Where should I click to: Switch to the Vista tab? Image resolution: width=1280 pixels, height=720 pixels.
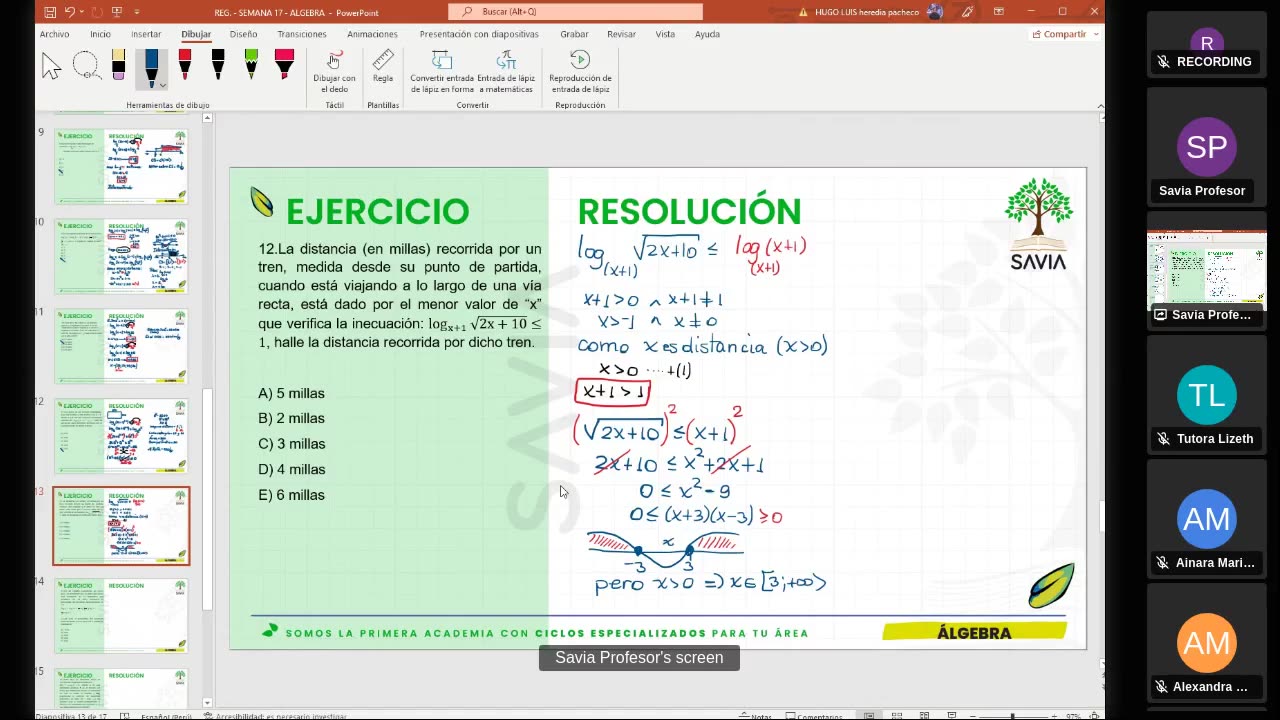[665, 34]
